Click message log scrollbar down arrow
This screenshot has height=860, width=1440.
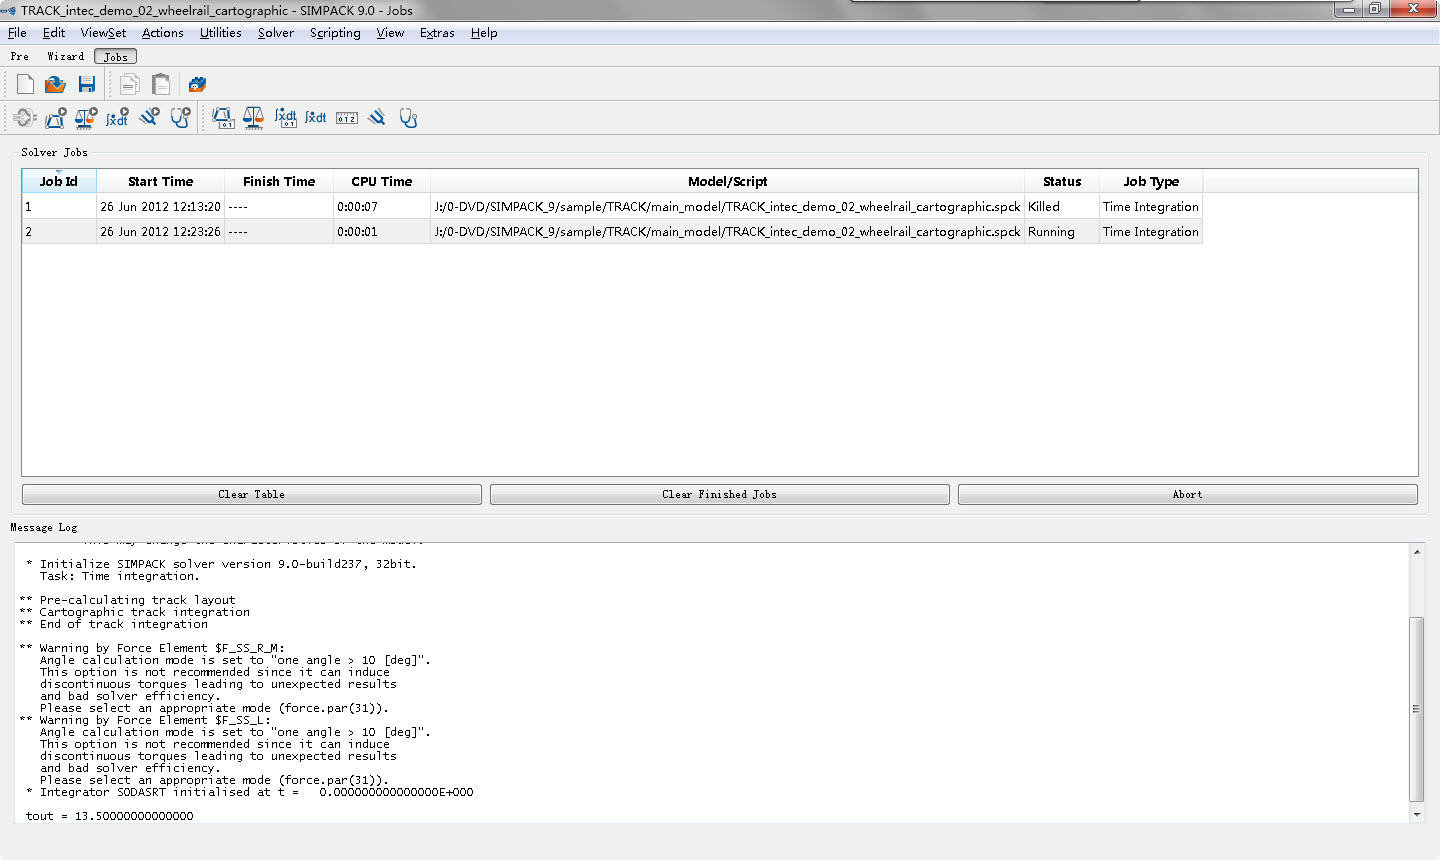[x=1416, y=815]
